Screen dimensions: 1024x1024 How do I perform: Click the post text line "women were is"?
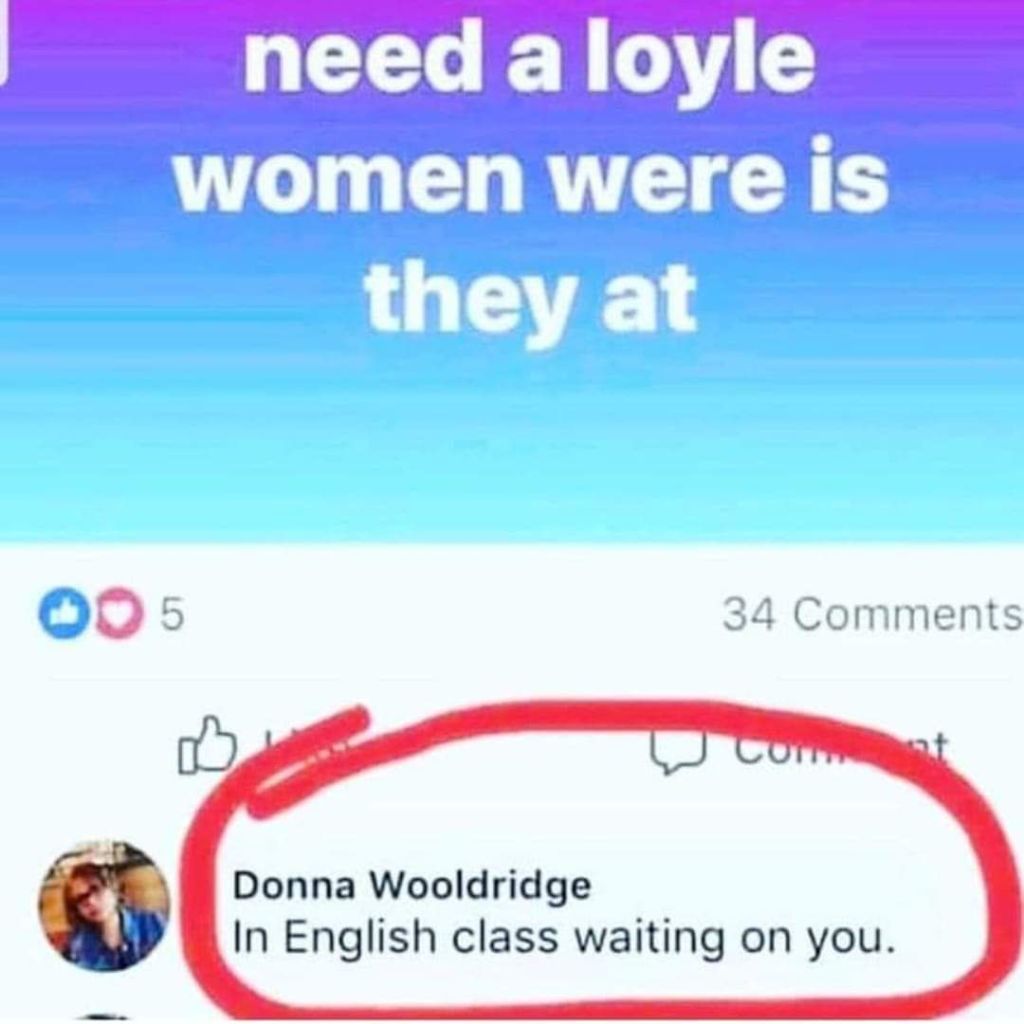(533, 178)
